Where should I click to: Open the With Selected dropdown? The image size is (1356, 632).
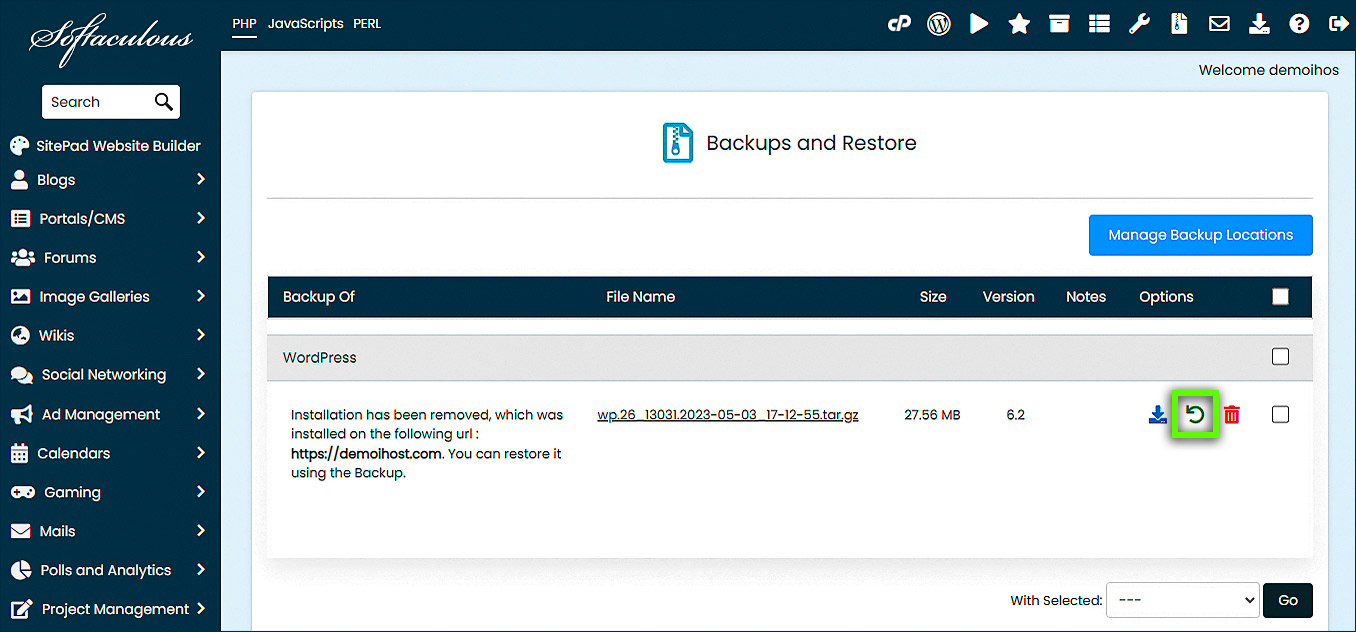tap(1182, 600)
